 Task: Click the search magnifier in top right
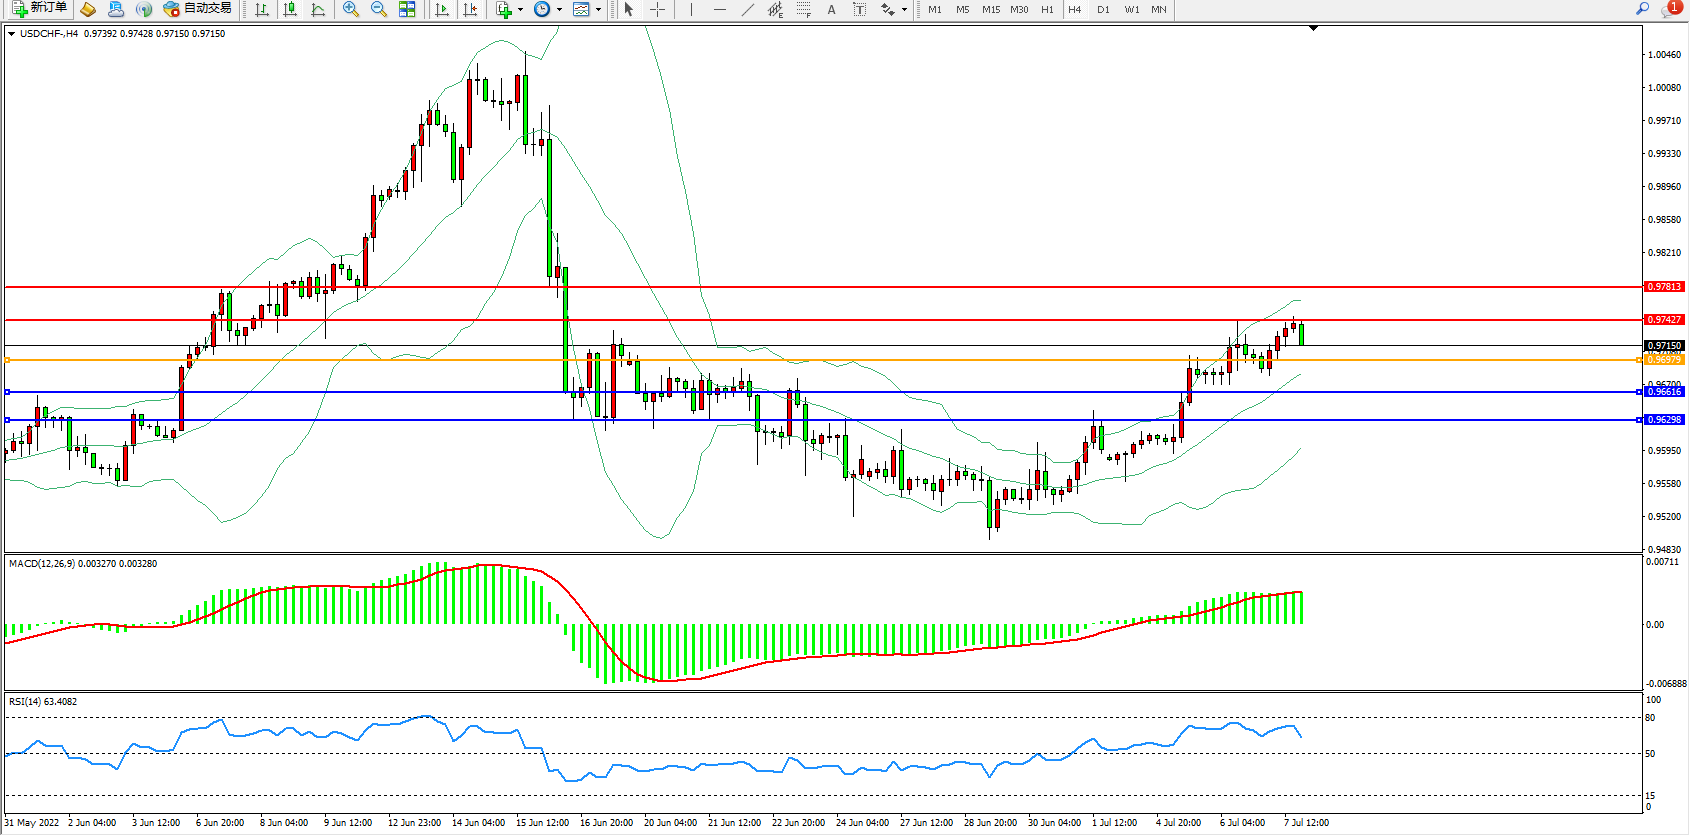[x=1642, y=9]
